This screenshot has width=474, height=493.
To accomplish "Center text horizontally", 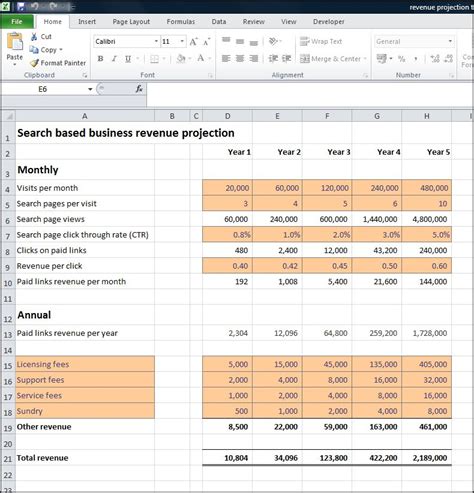I will 240,59.
